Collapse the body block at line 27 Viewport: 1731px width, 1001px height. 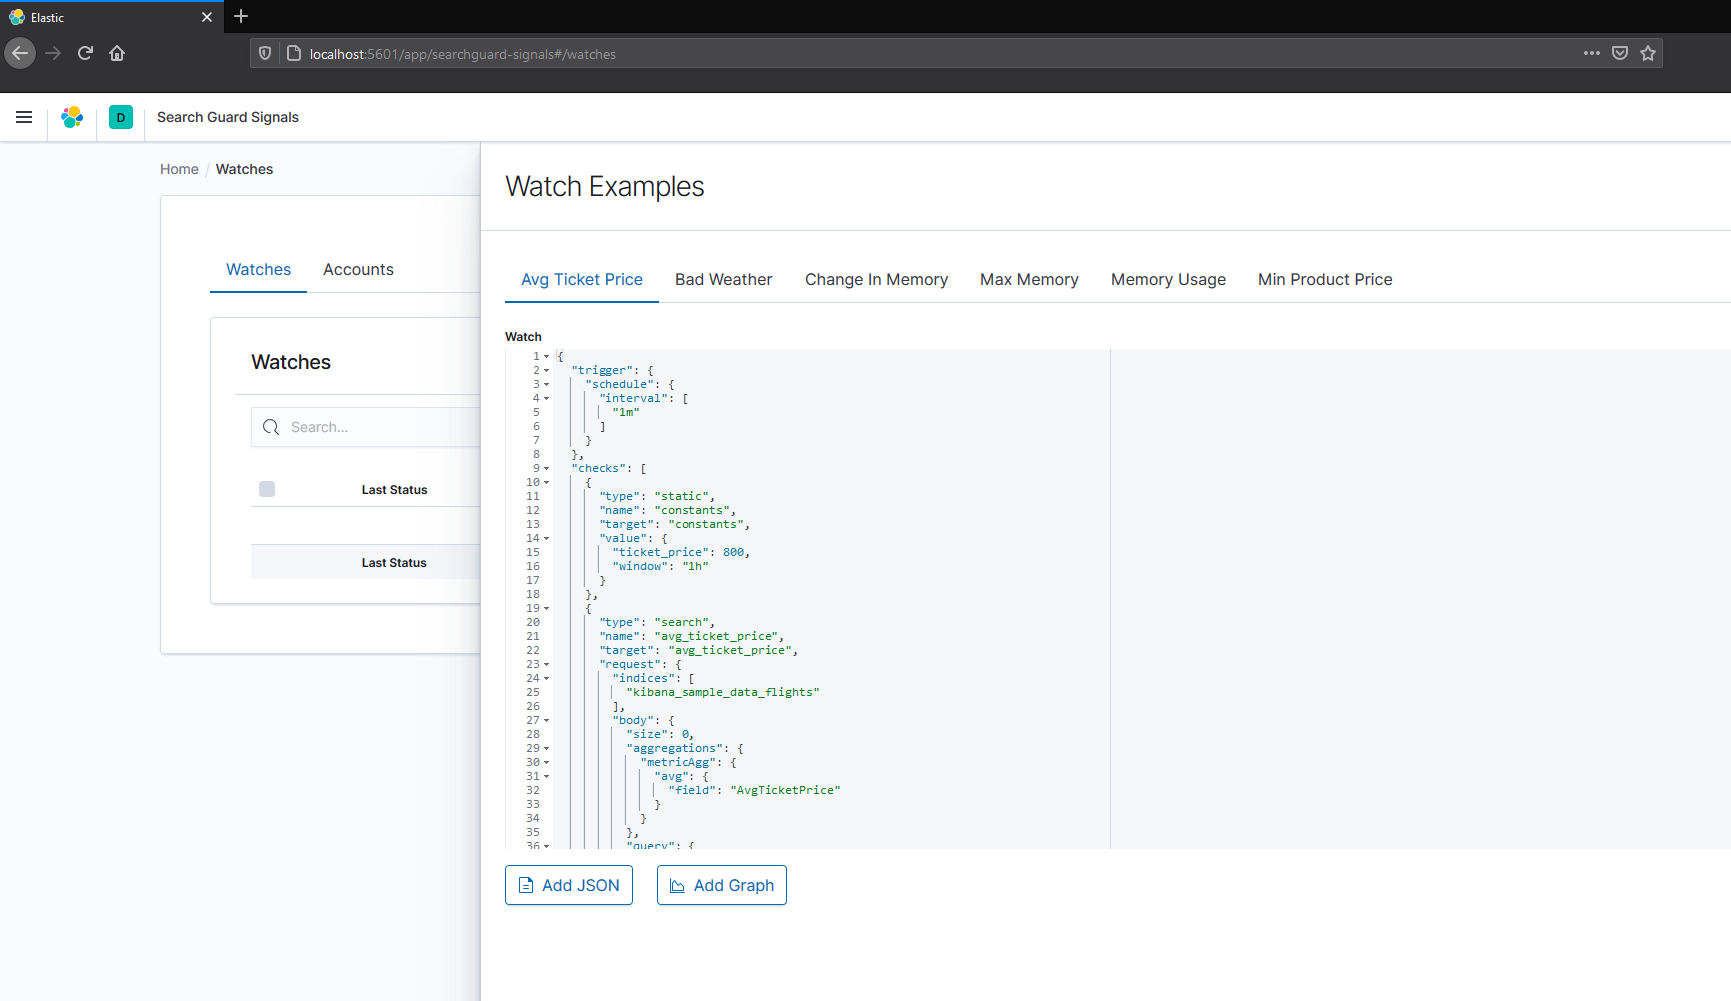point(547,720)
